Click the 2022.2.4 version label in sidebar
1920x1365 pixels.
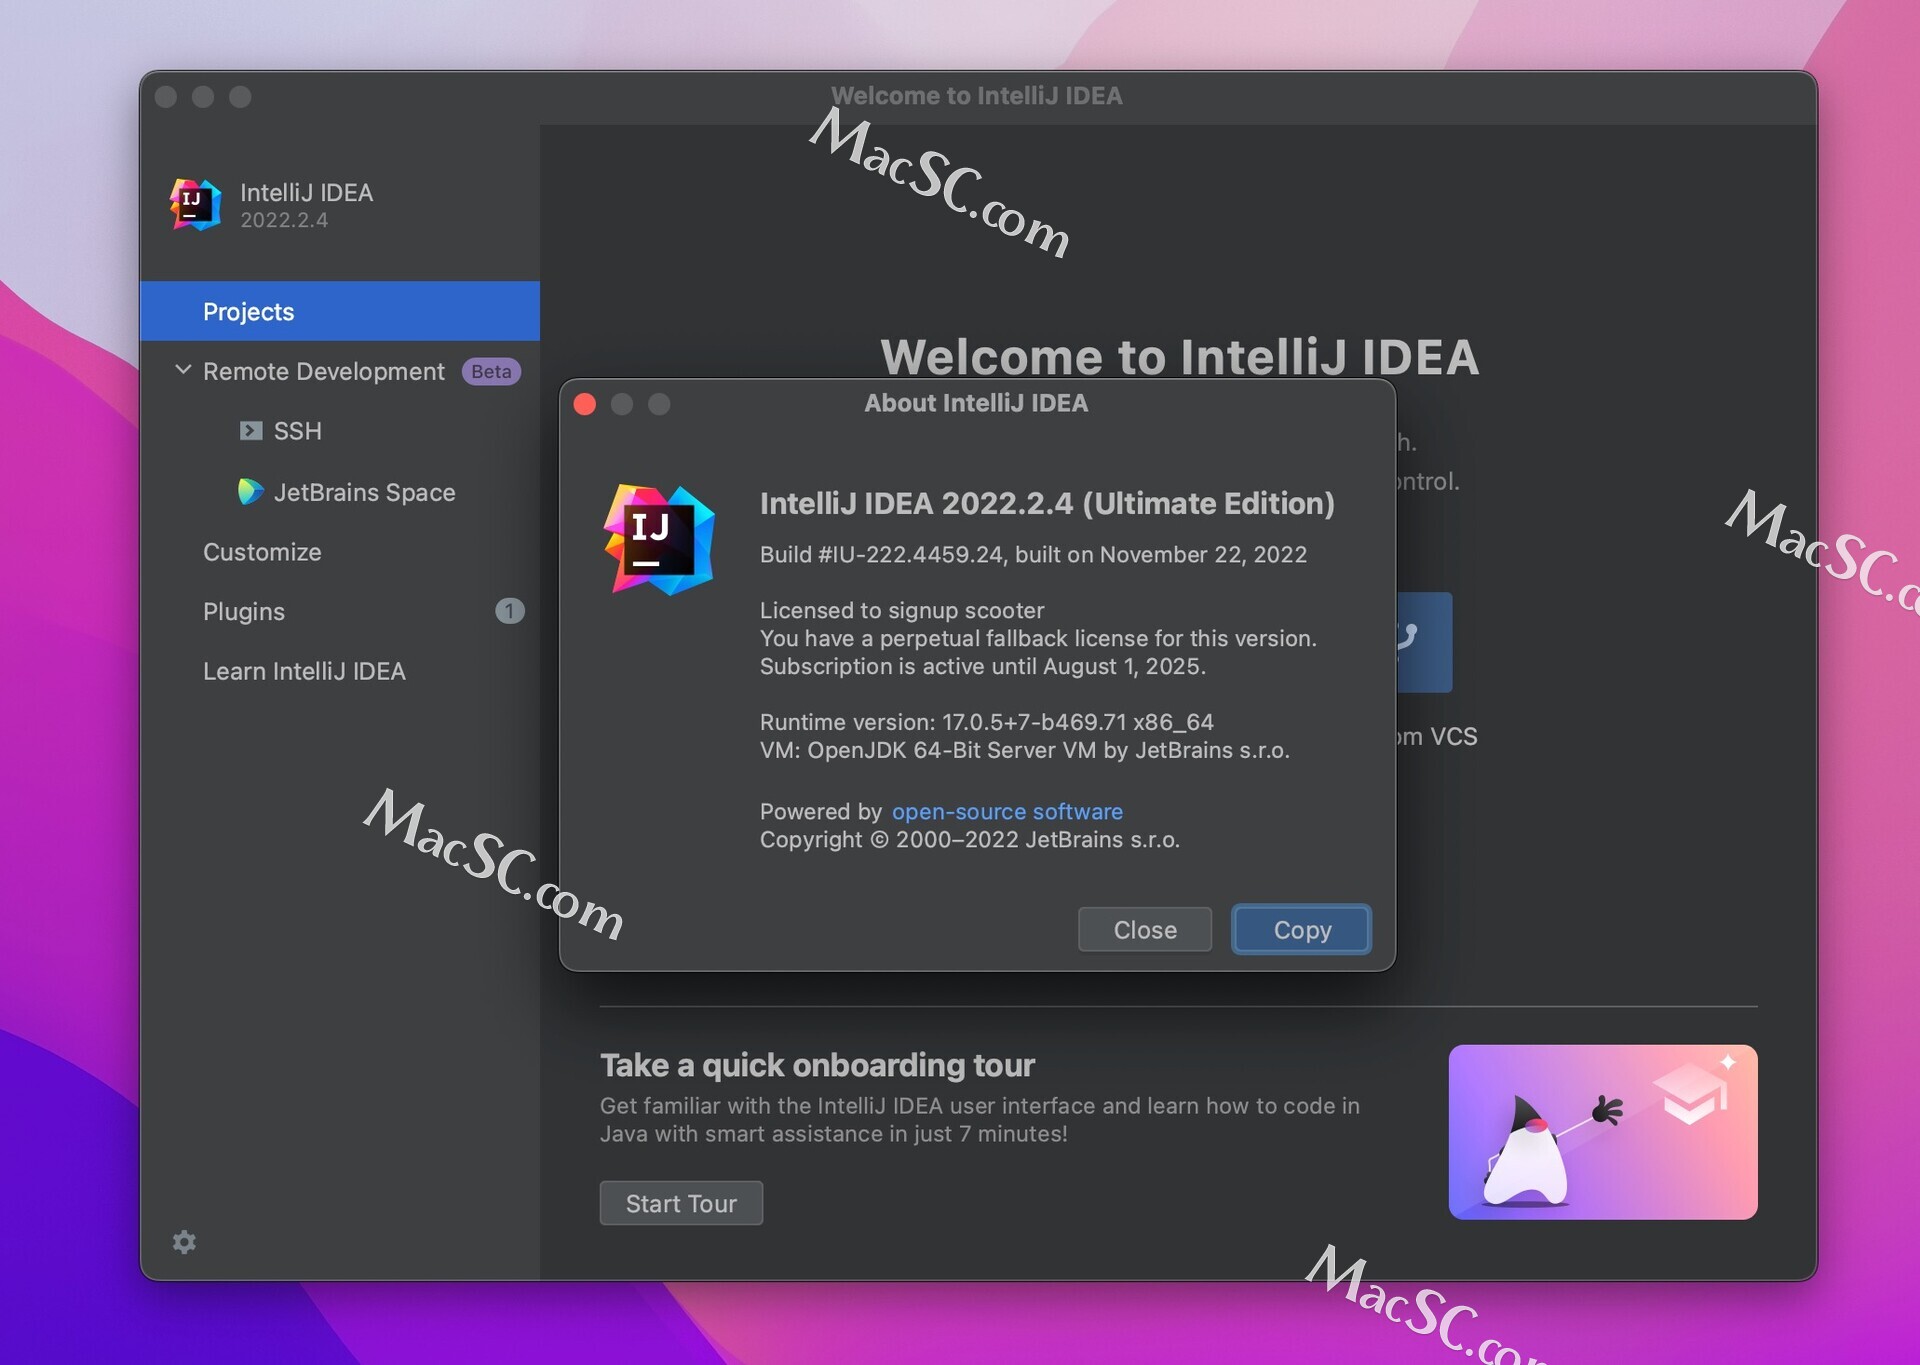(284, 220)
